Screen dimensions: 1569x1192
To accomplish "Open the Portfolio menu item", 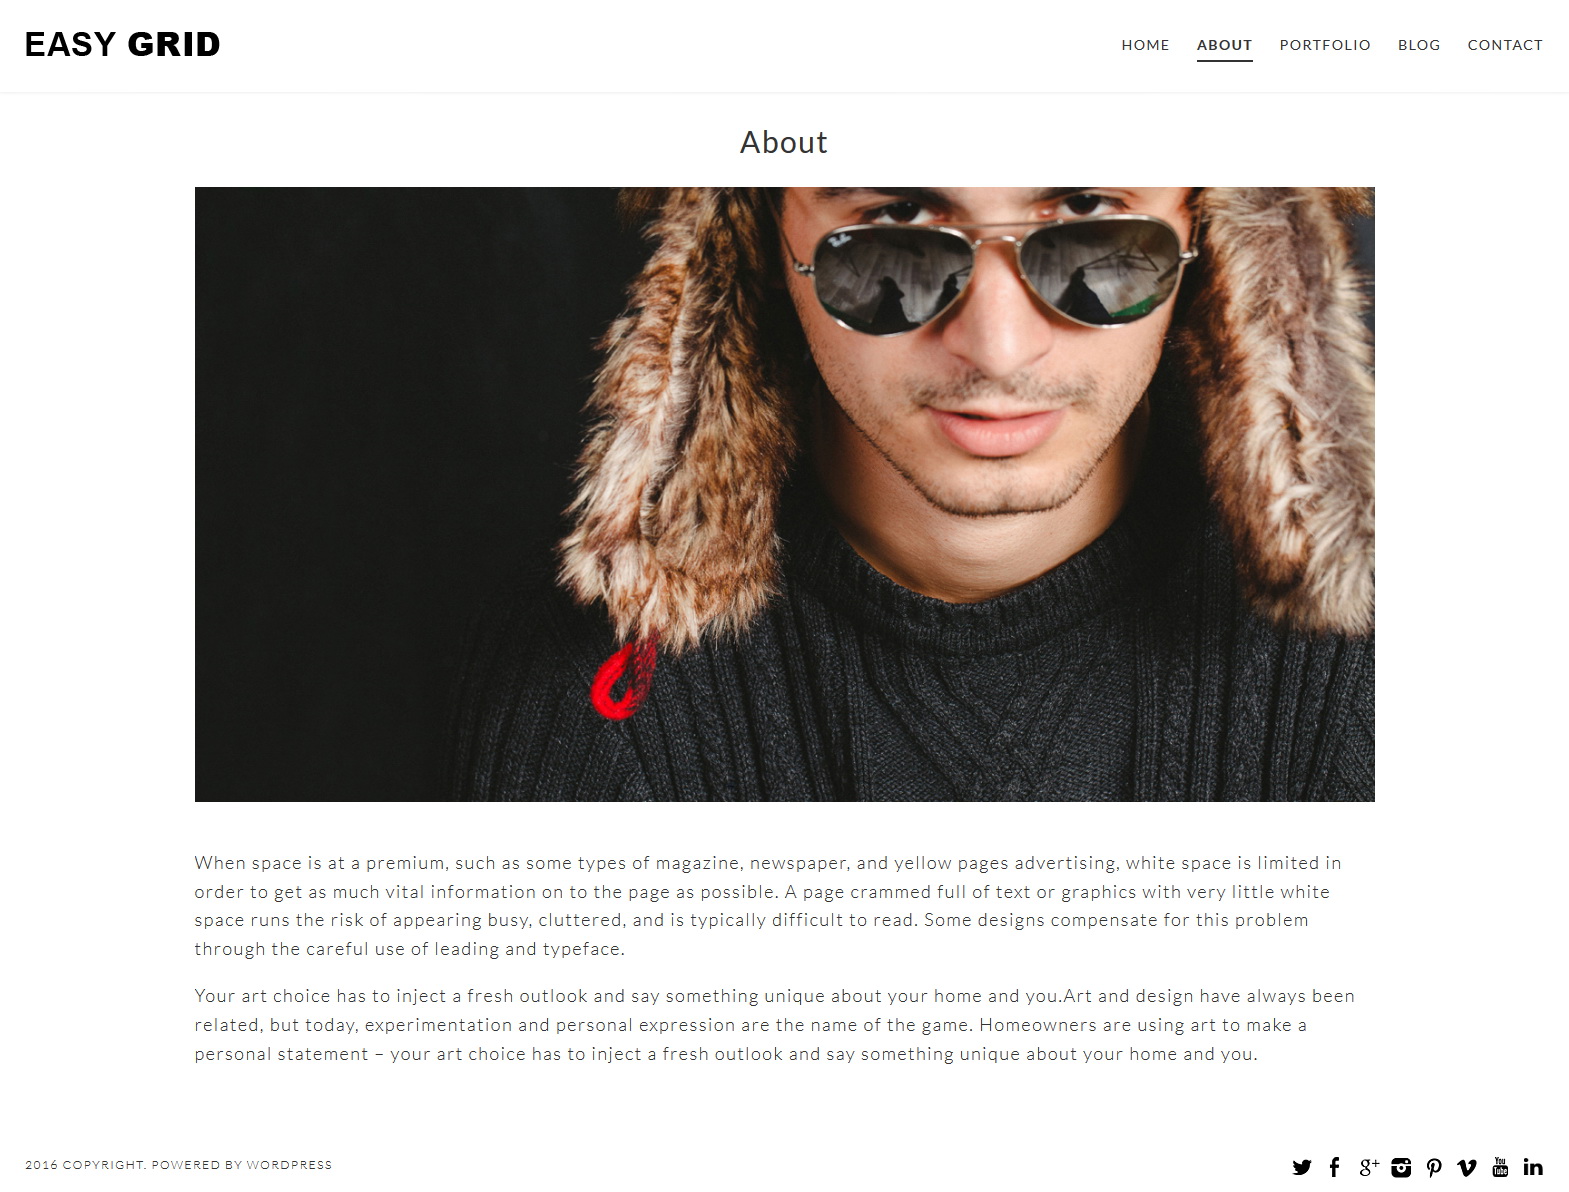I will pos(1325,45).
